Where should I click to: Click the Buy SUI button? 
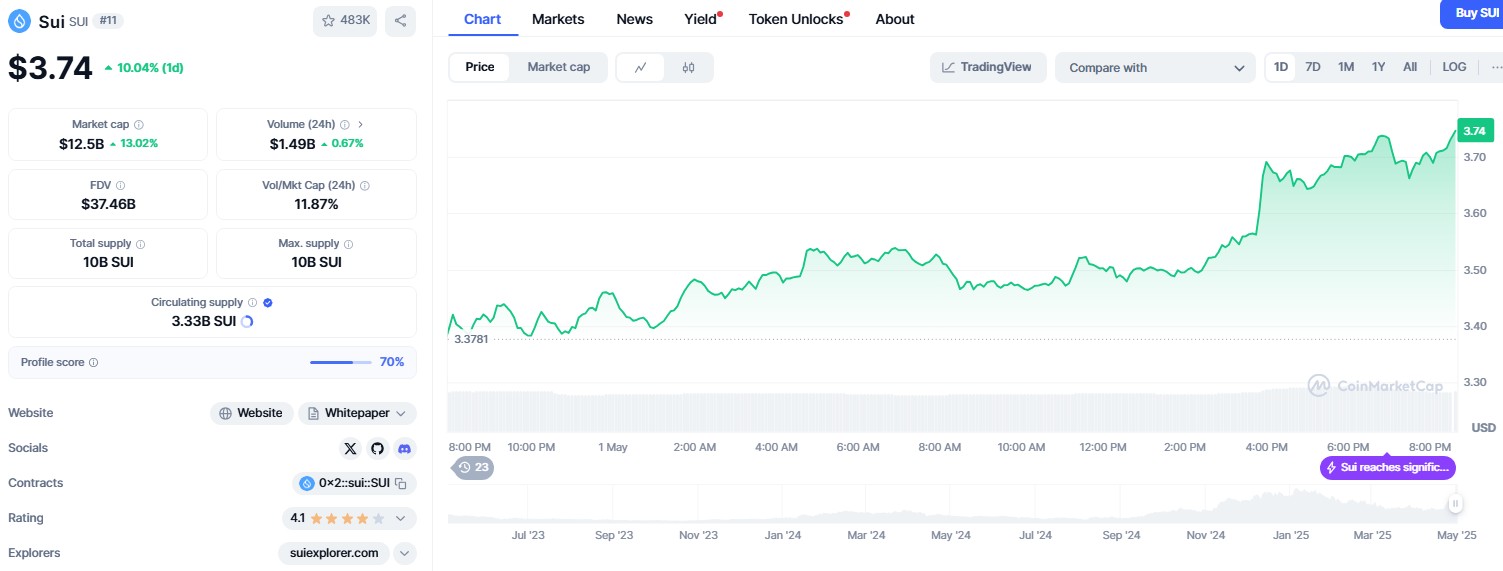tap(1472, 13)
